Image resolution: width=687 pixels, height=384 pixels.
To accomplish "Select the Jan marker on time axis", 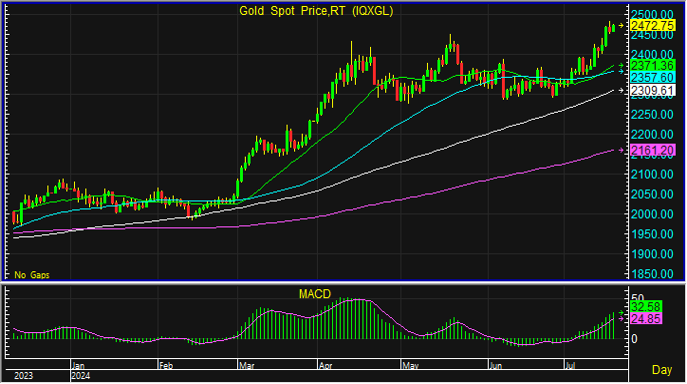I will point(78,366).
